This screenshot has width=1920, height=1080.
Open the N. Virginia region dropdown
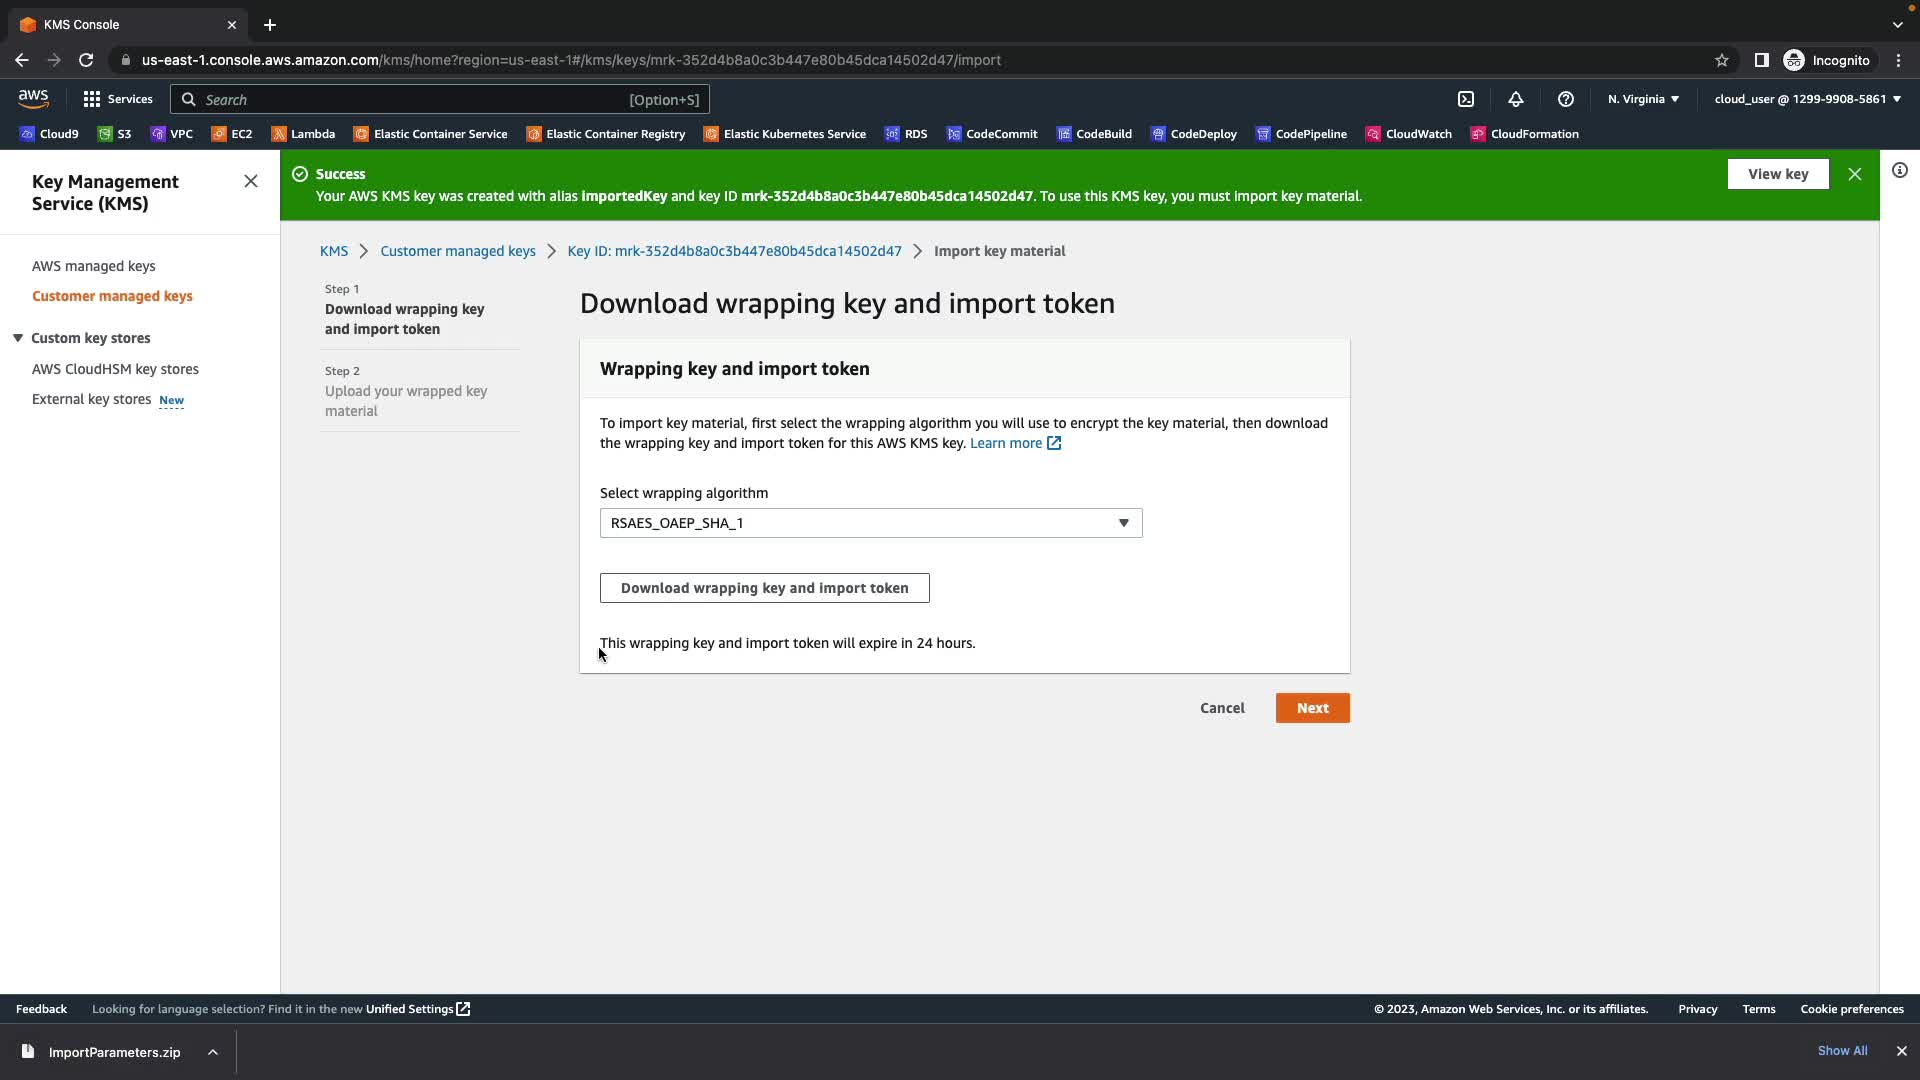click(1643, 99)
